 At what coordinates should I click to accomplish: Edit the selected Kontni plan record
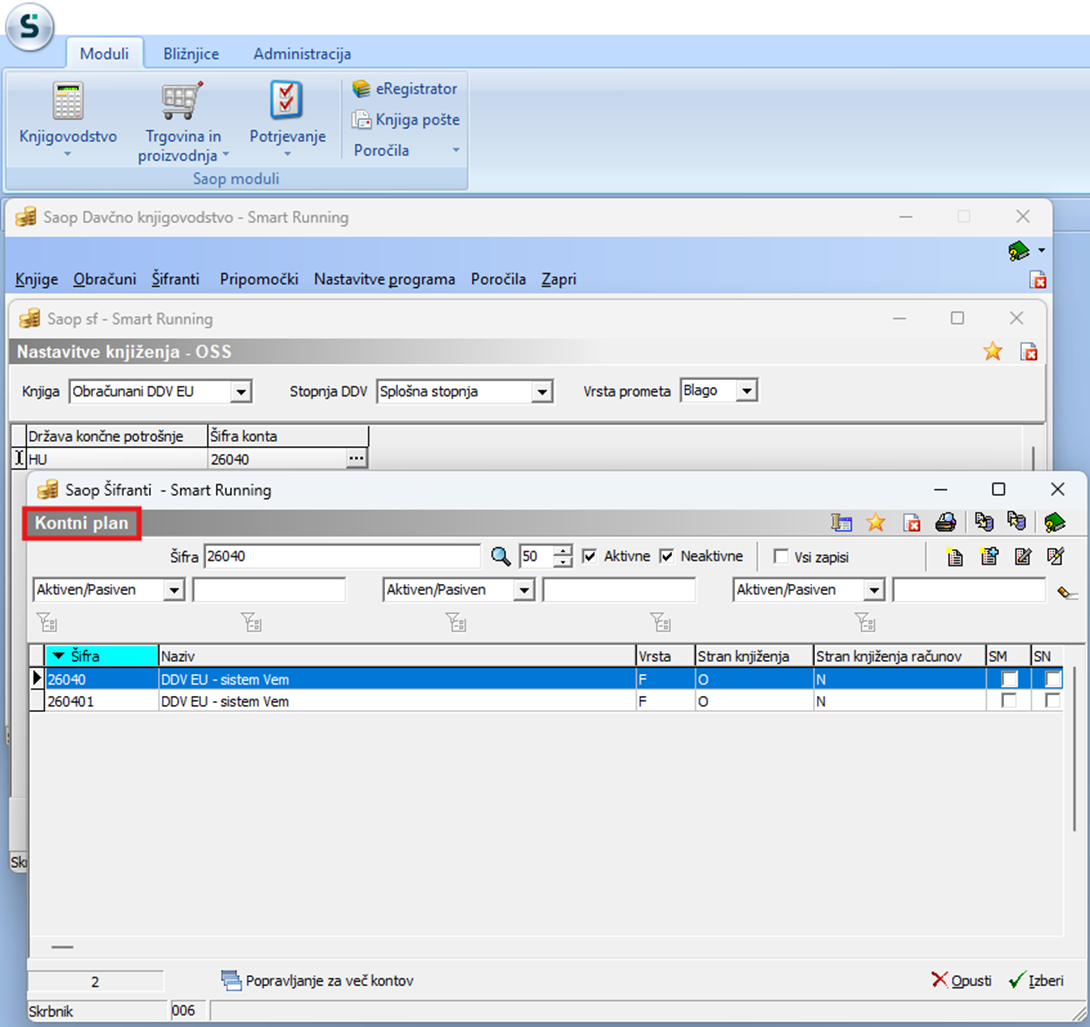(x=1023, y=556)
